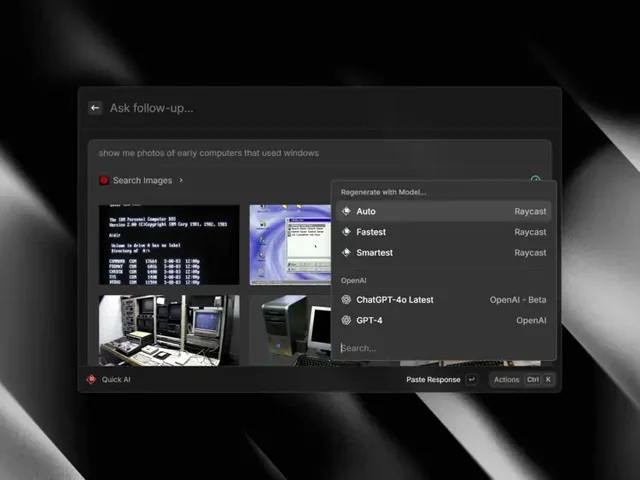640x480 pixels.
Task: Open the Windows desktop screenshot thumbnail
Action: click(x=290, y=244)
